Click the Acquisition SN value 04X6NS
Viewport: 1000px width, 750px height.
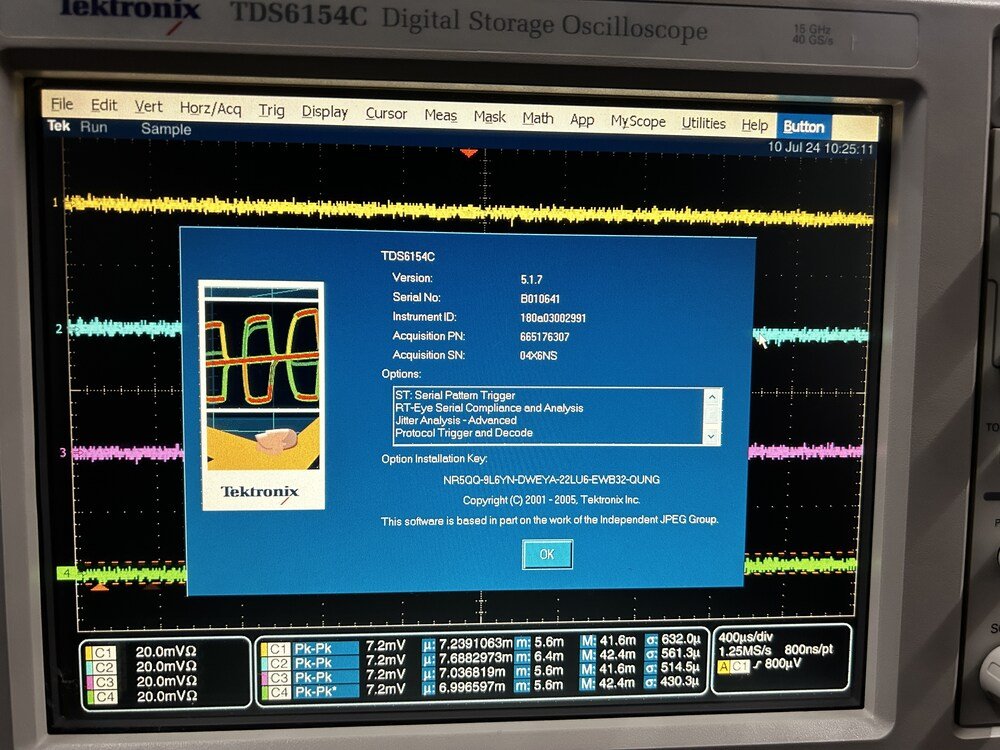(x=538, y=356)
